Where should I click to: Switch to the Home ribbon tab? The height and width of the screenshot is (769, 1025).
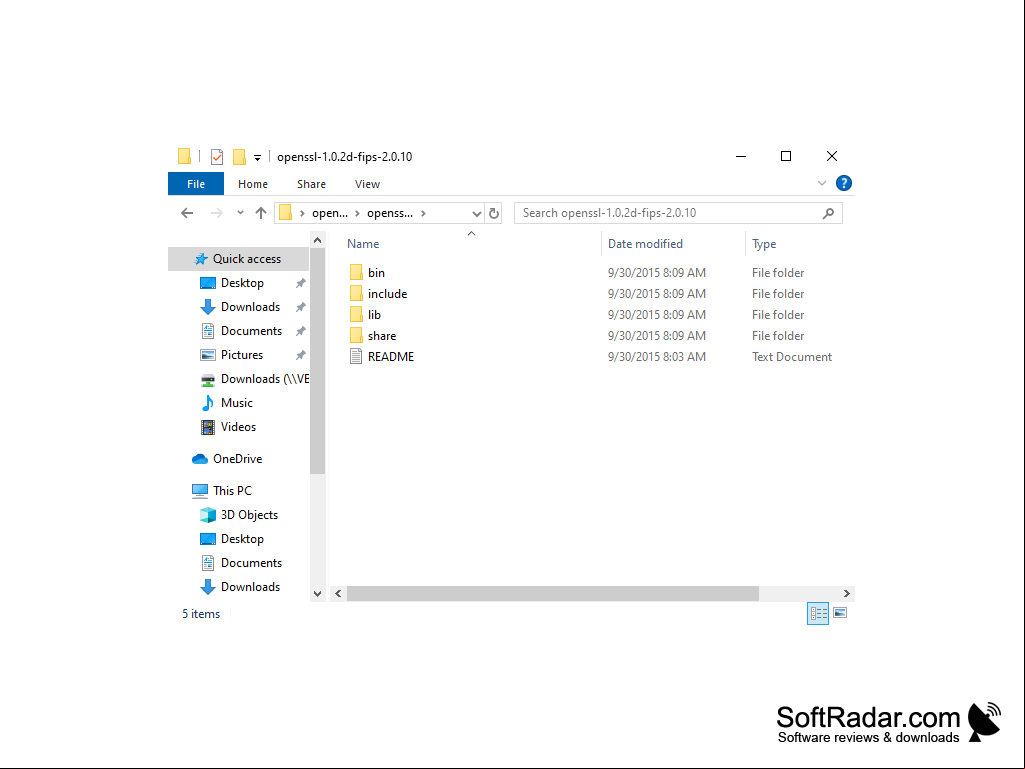pyautogui.click(x=252, y=184)
